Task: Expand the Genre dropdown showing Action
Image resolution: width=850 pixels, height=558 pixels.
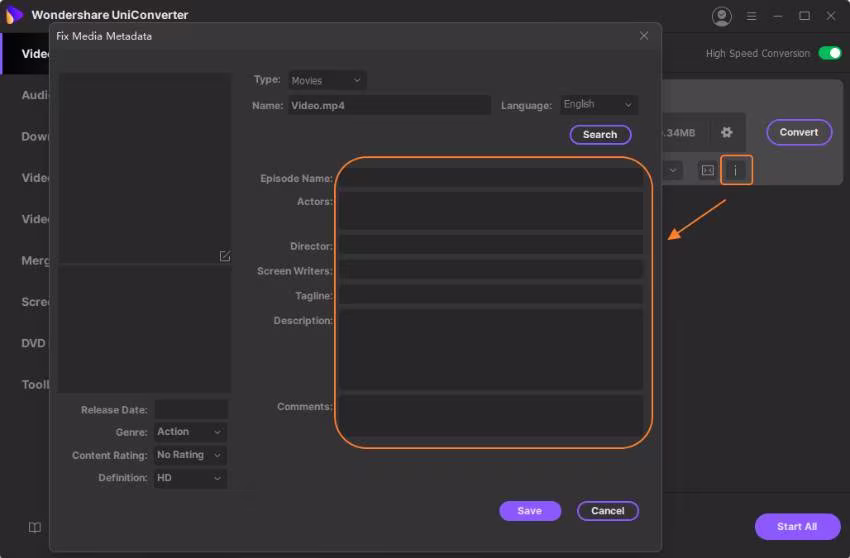Action: point(190,432)
